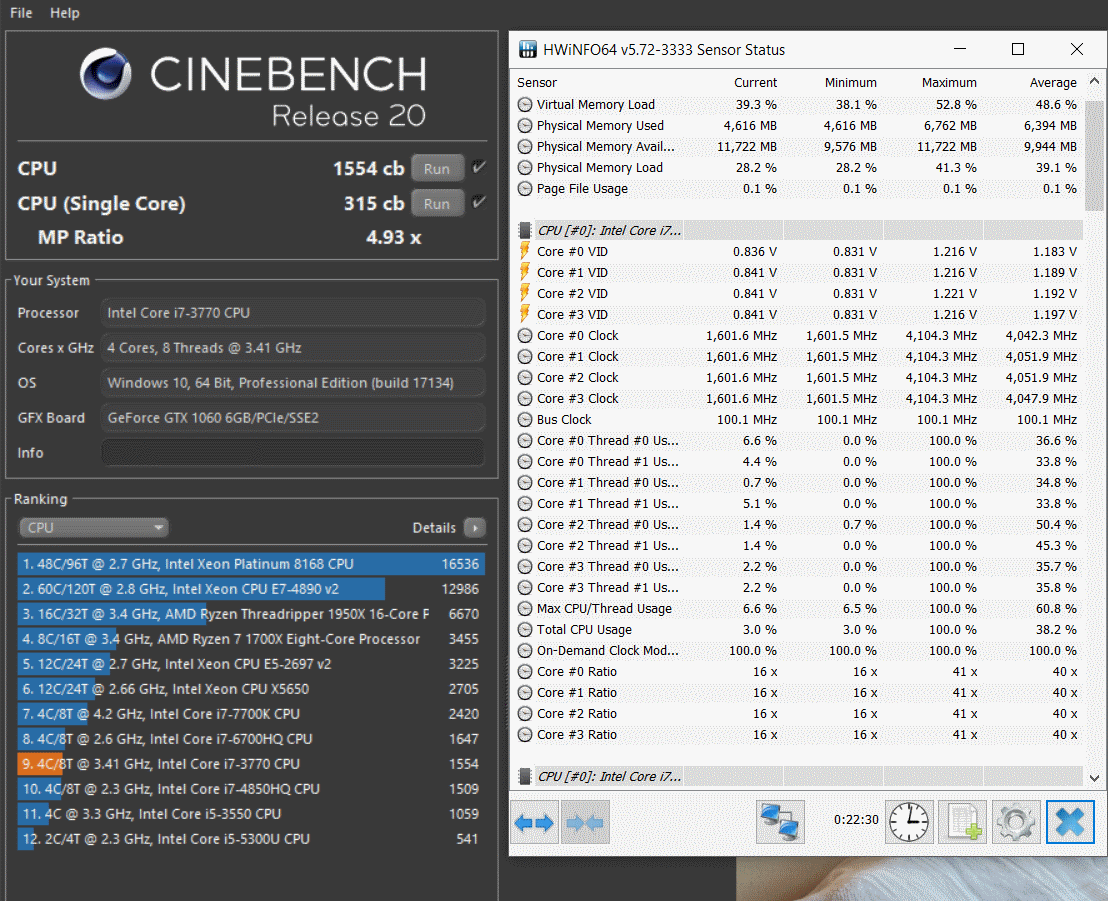
Task: Select Ryzen Threadripper 1950X ranking row
Action: 251,614
